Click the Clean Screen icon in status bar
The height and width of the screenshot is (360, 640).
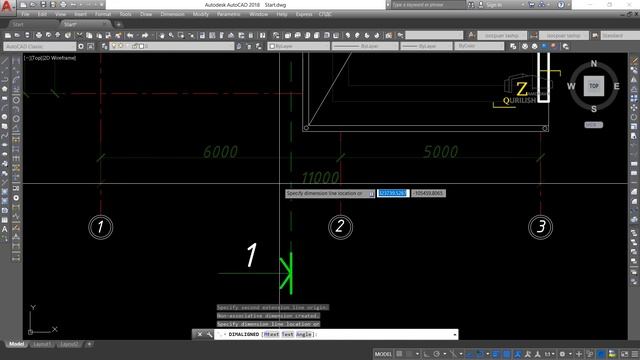pyautogui.click(x=624, y=354)
